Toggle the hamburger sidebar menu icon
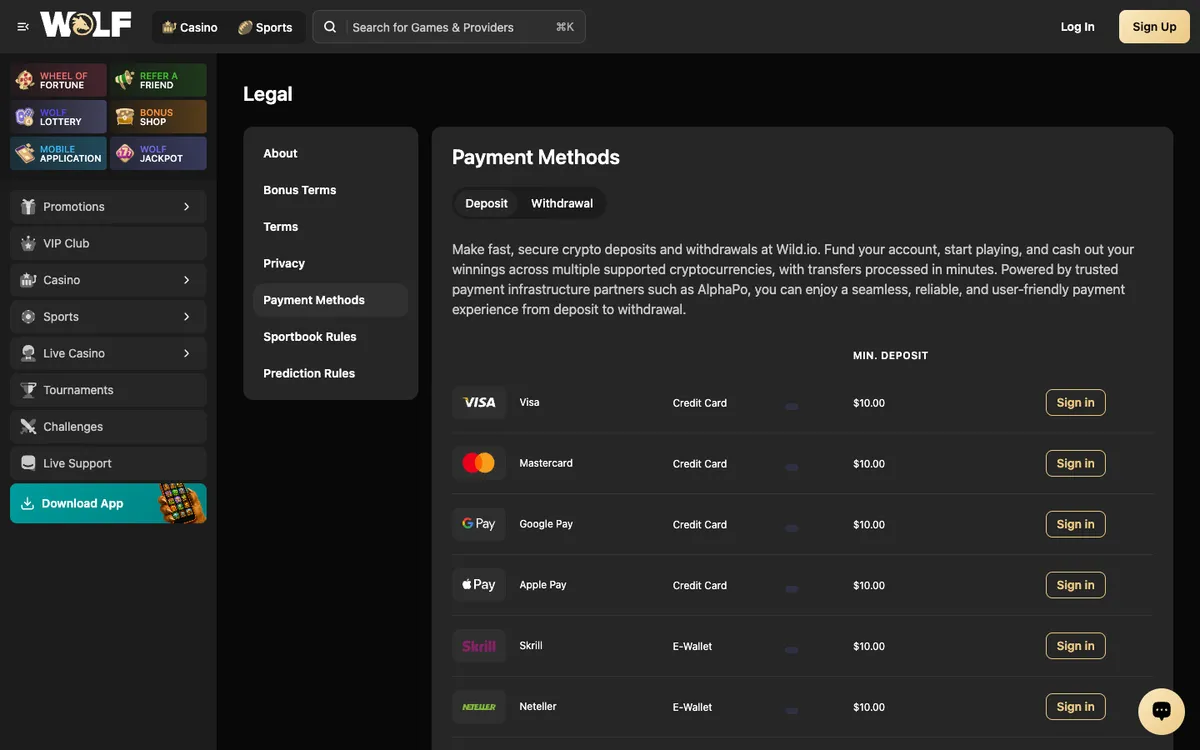Image resolution: width=1200 pixels, height=750 pixels. [23, 27]
